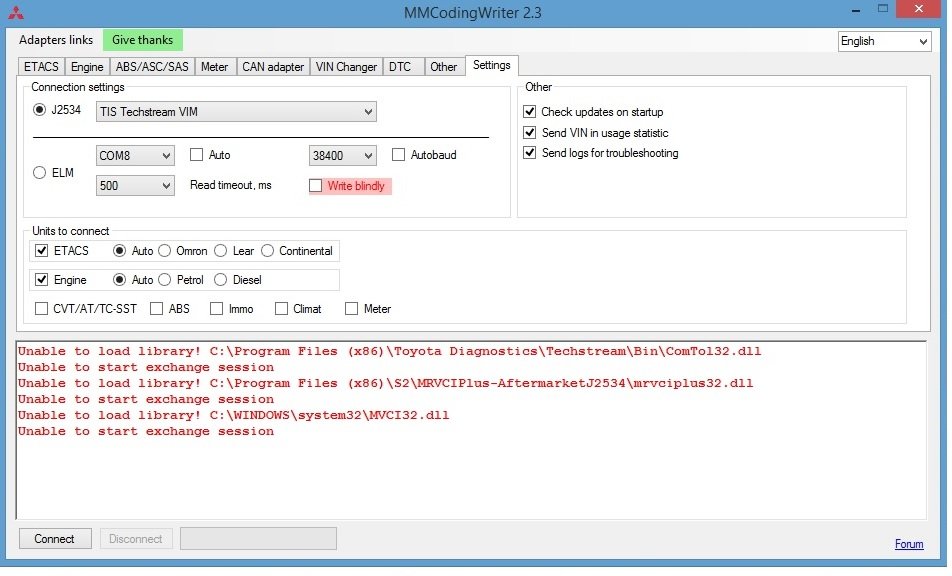This screenshot has height=576, width=952.
Task: Select the Settings tab
Action: tap(492, 66)
